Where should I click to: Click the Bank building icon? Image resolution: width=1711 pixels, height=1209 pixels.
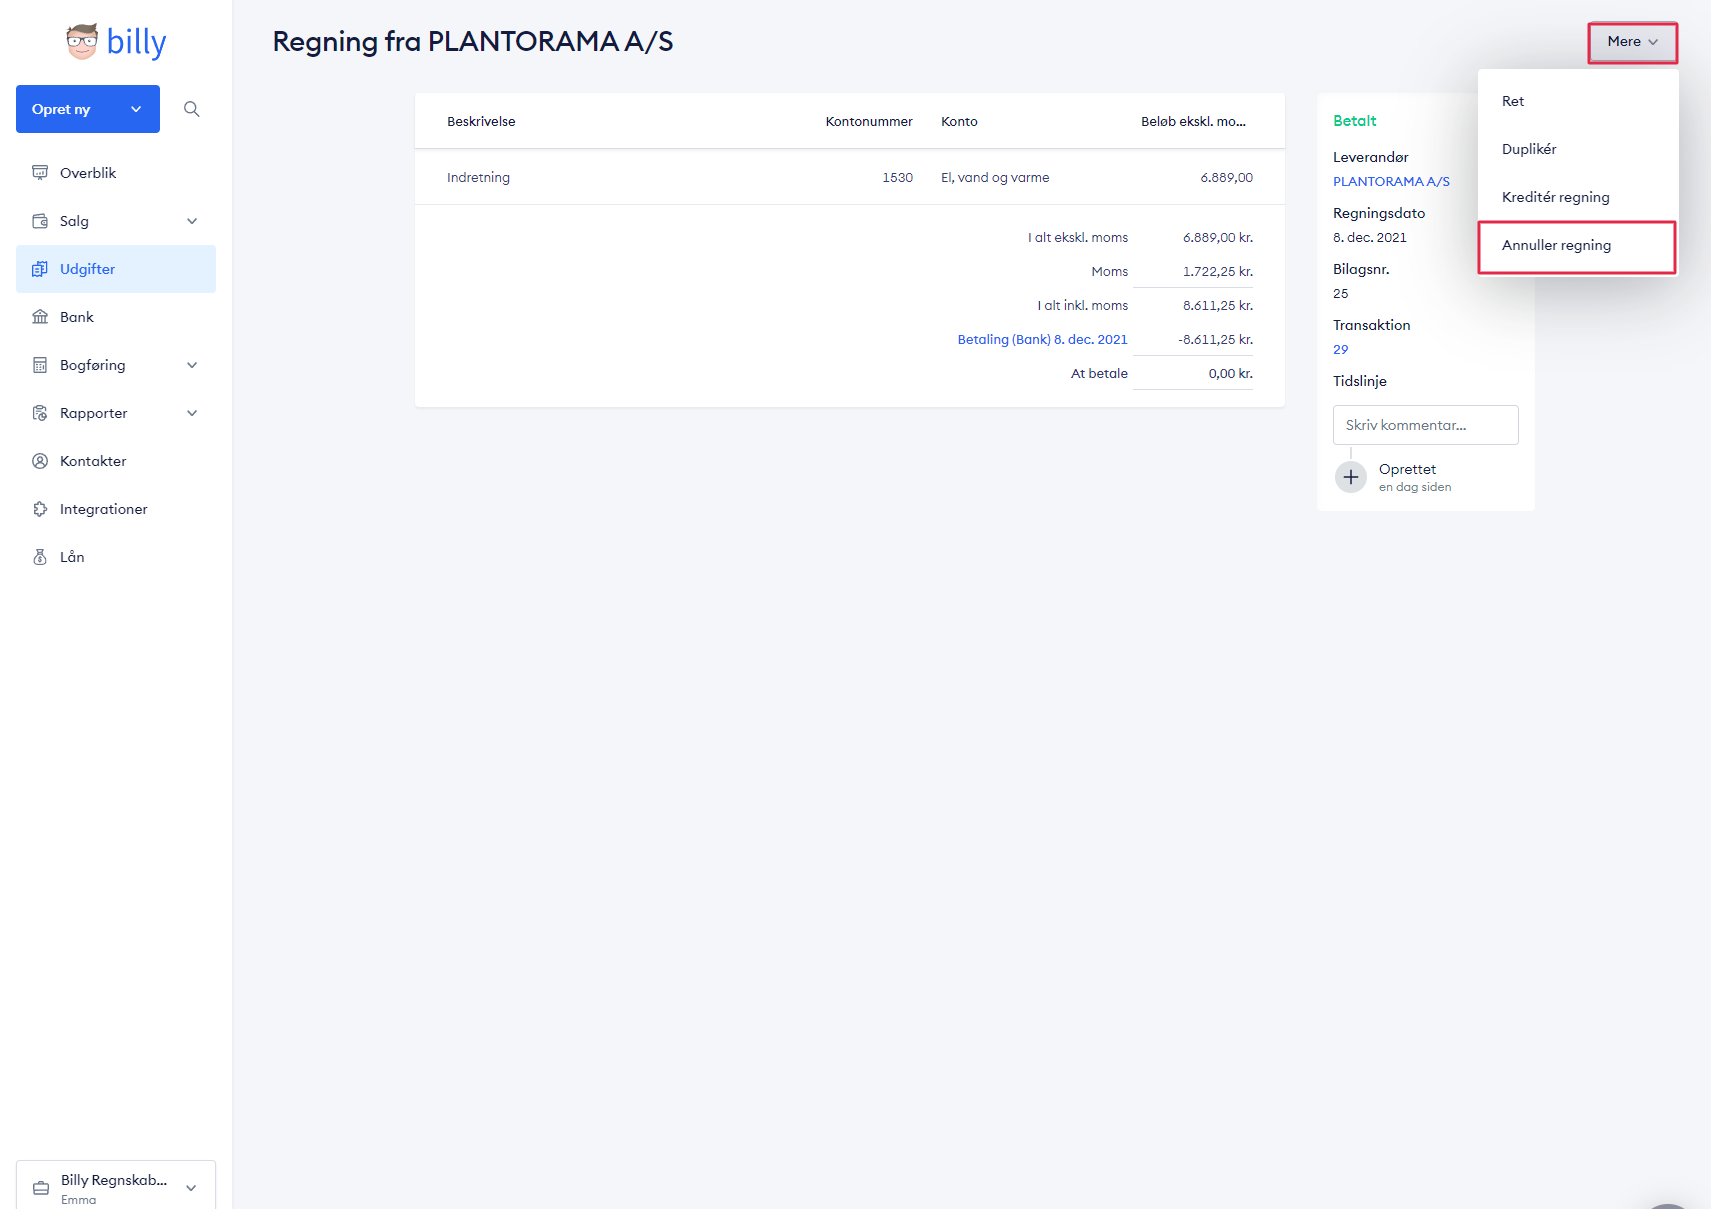coord(40,317)
